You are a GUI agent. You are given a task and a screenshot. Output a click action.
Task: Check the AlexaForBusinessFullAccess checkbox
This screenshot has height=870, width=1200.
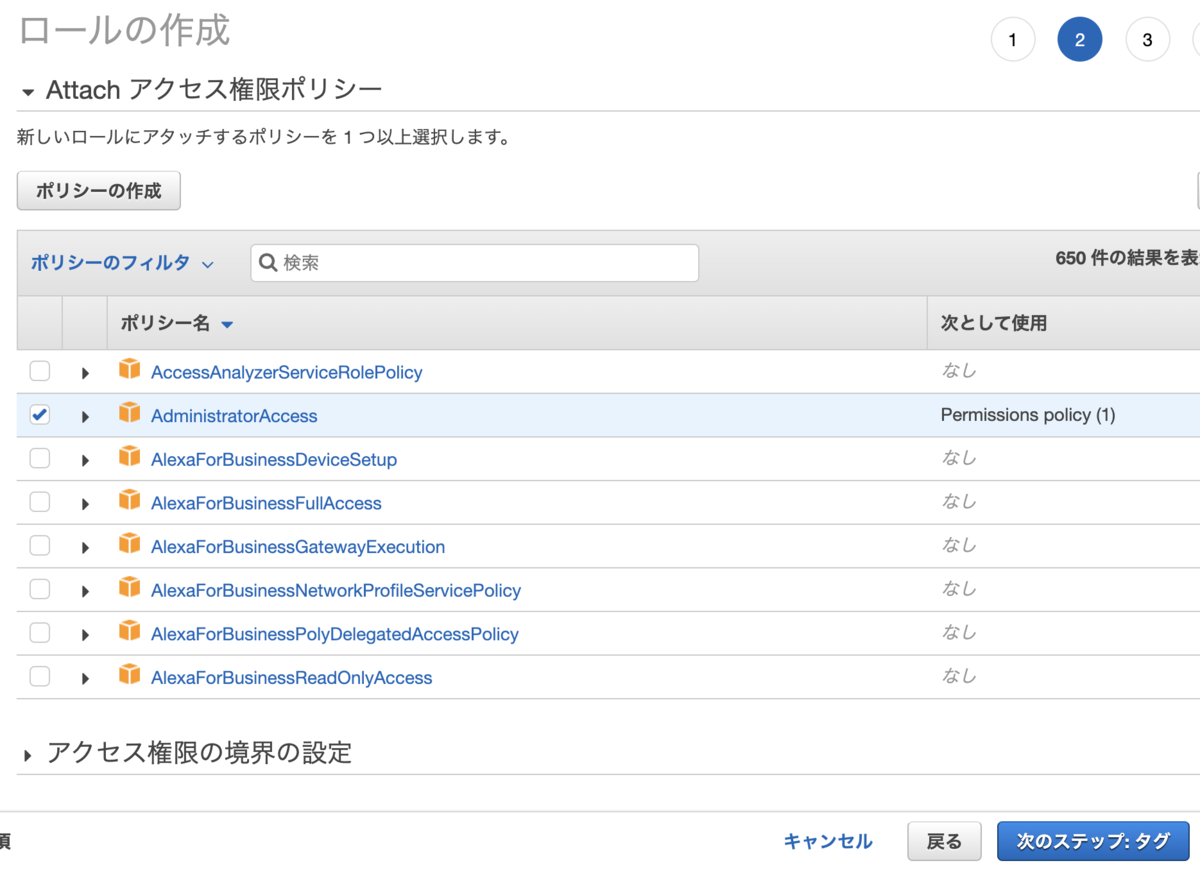tap(39, 502)
